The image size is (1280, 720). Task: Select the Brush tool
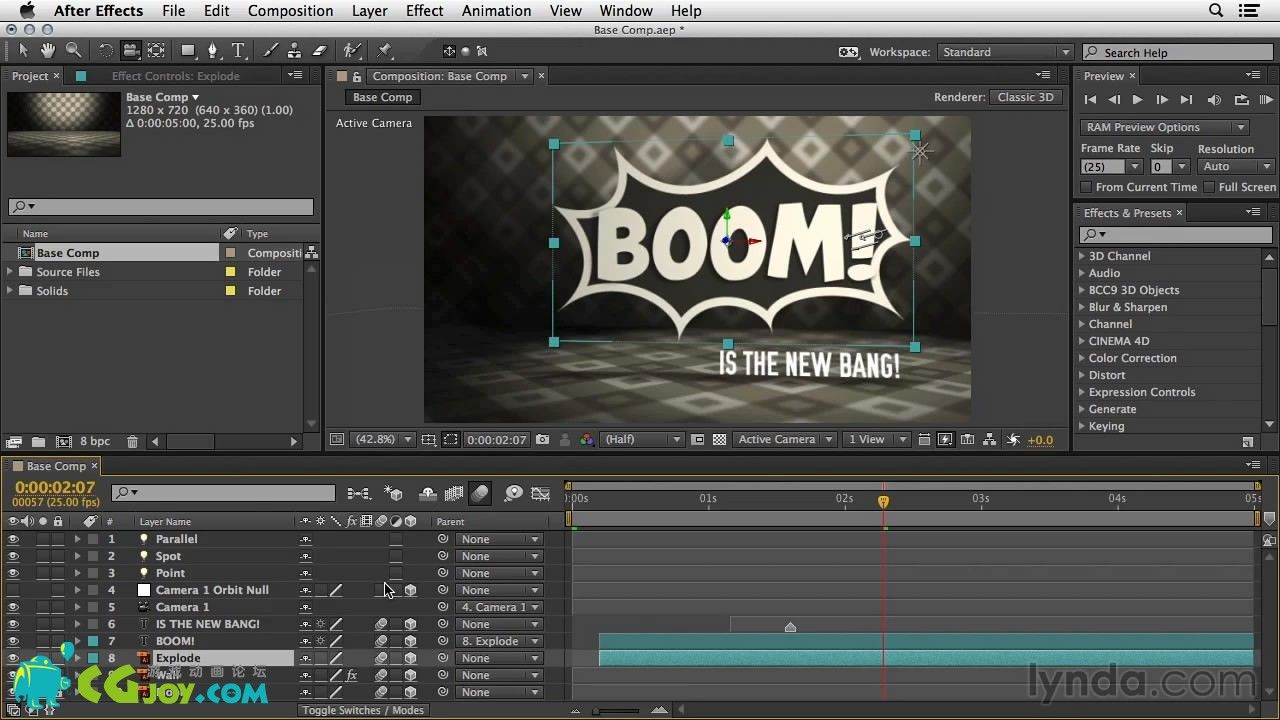click(270, 50)
